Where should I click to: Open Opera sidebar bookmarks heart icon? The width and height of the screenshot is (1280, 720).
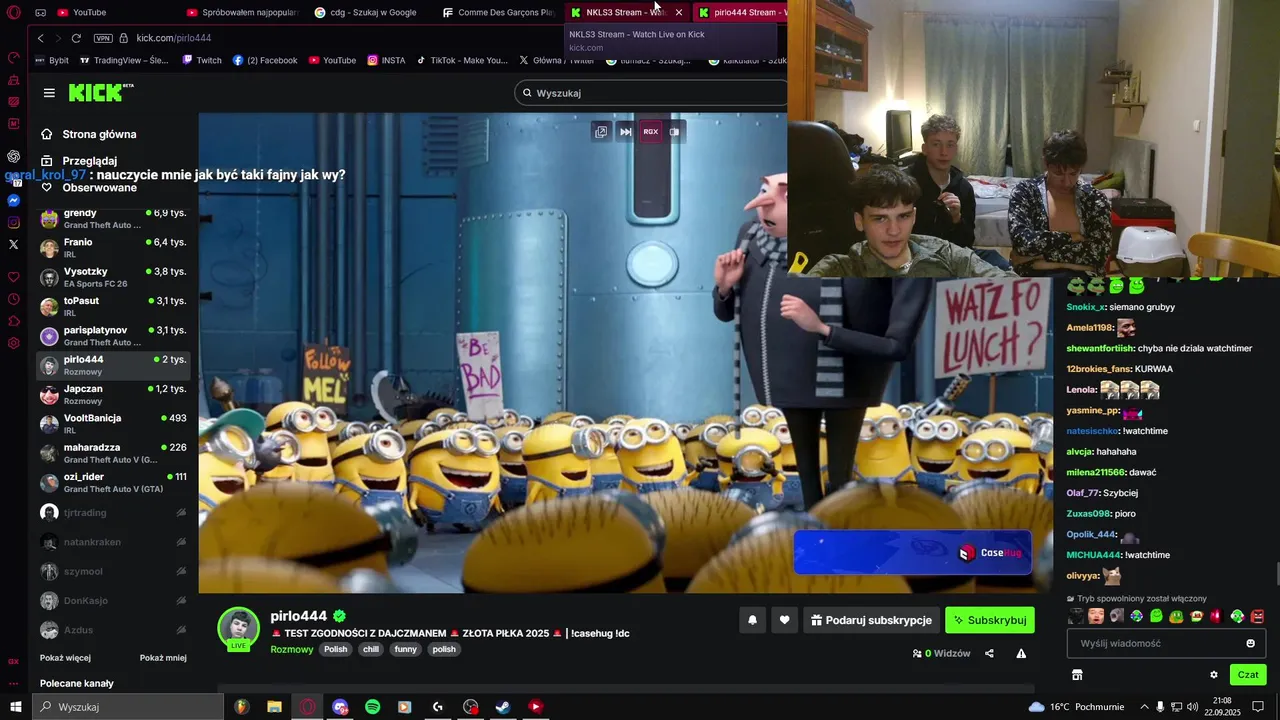coord(13,277)
